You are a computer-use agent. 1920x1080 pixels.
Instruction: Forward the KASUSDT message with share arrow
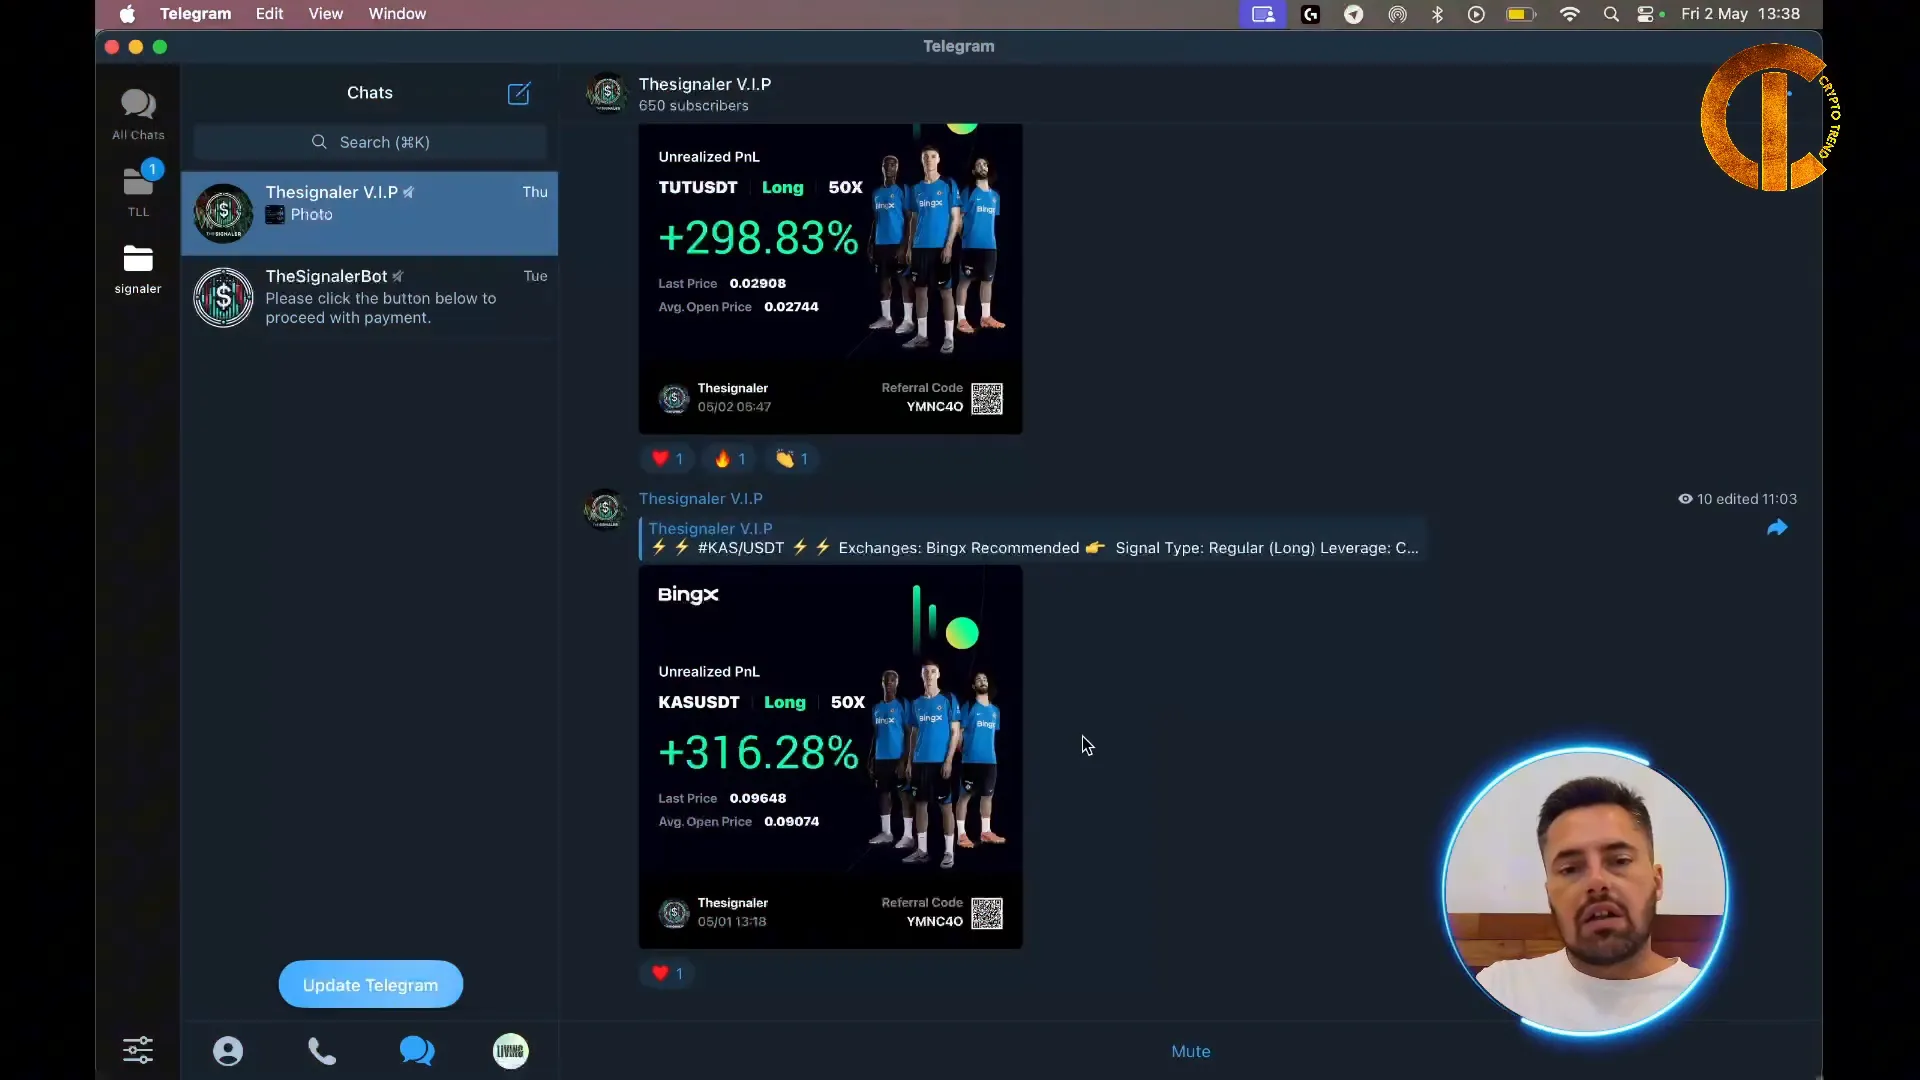click(x=1777, y=528)
